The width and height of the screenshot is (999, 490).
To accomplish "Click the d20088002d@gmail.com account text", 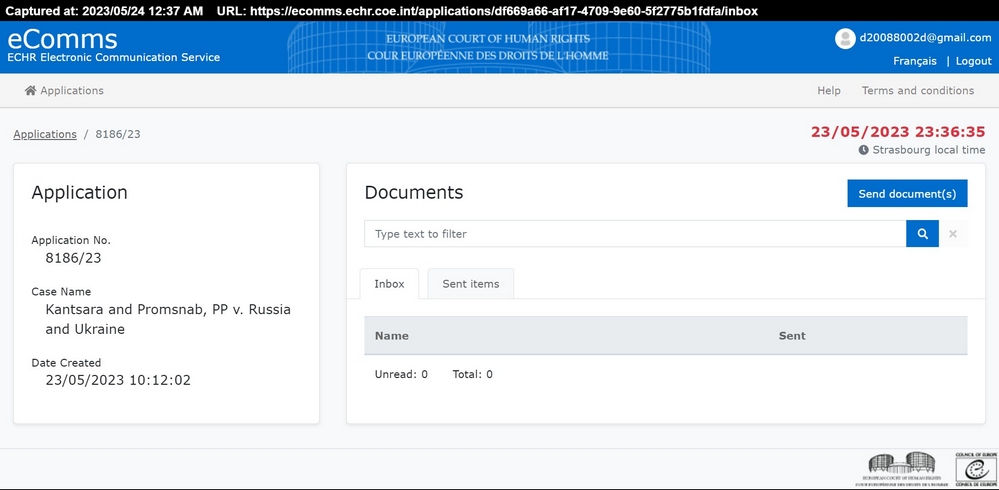I will pyautogui.click(x=925, y=38).
